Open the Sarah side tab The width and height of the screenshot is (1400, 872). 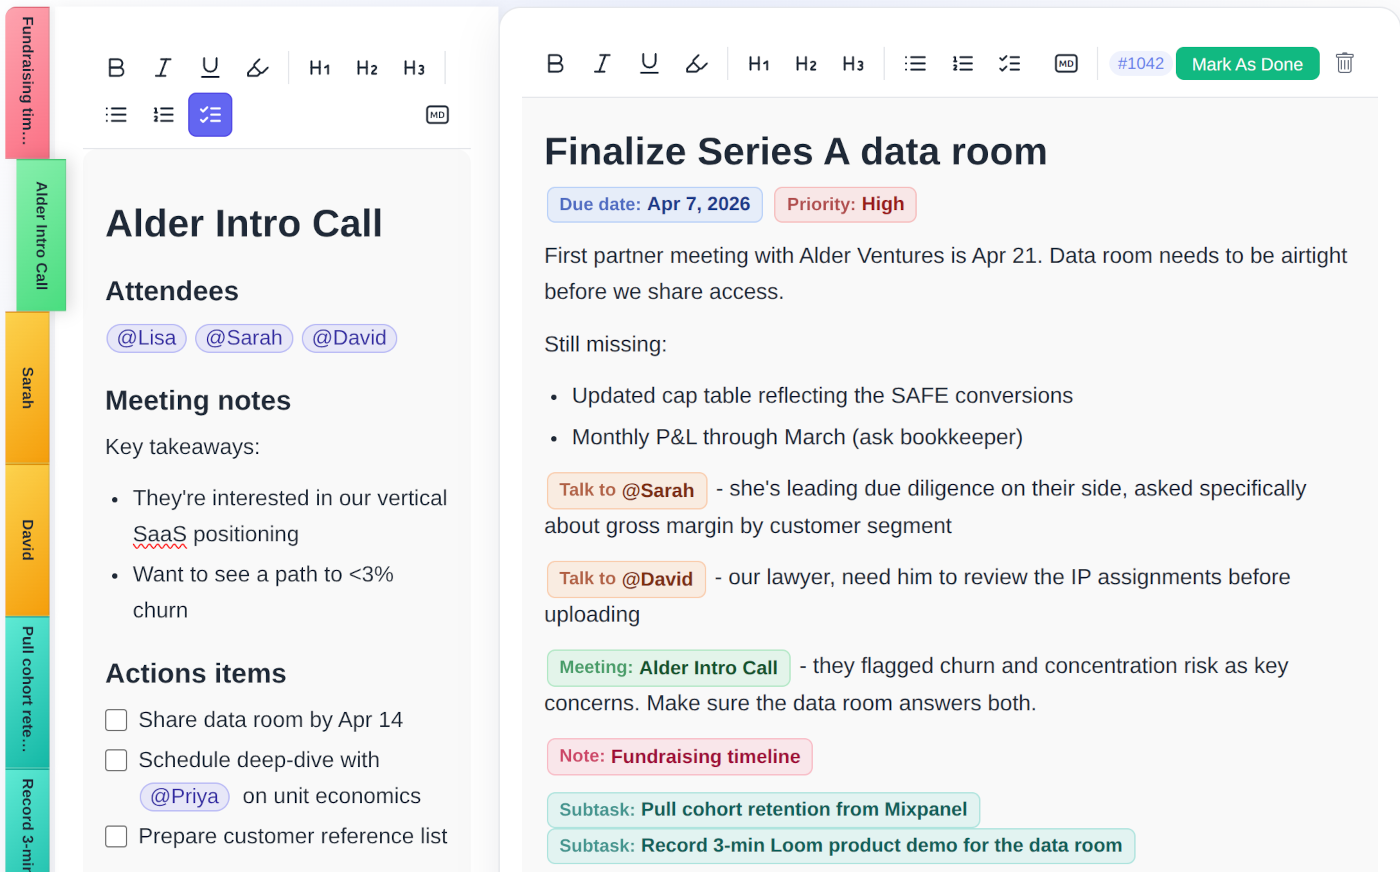pyautogui.click(x=27, y=388)
